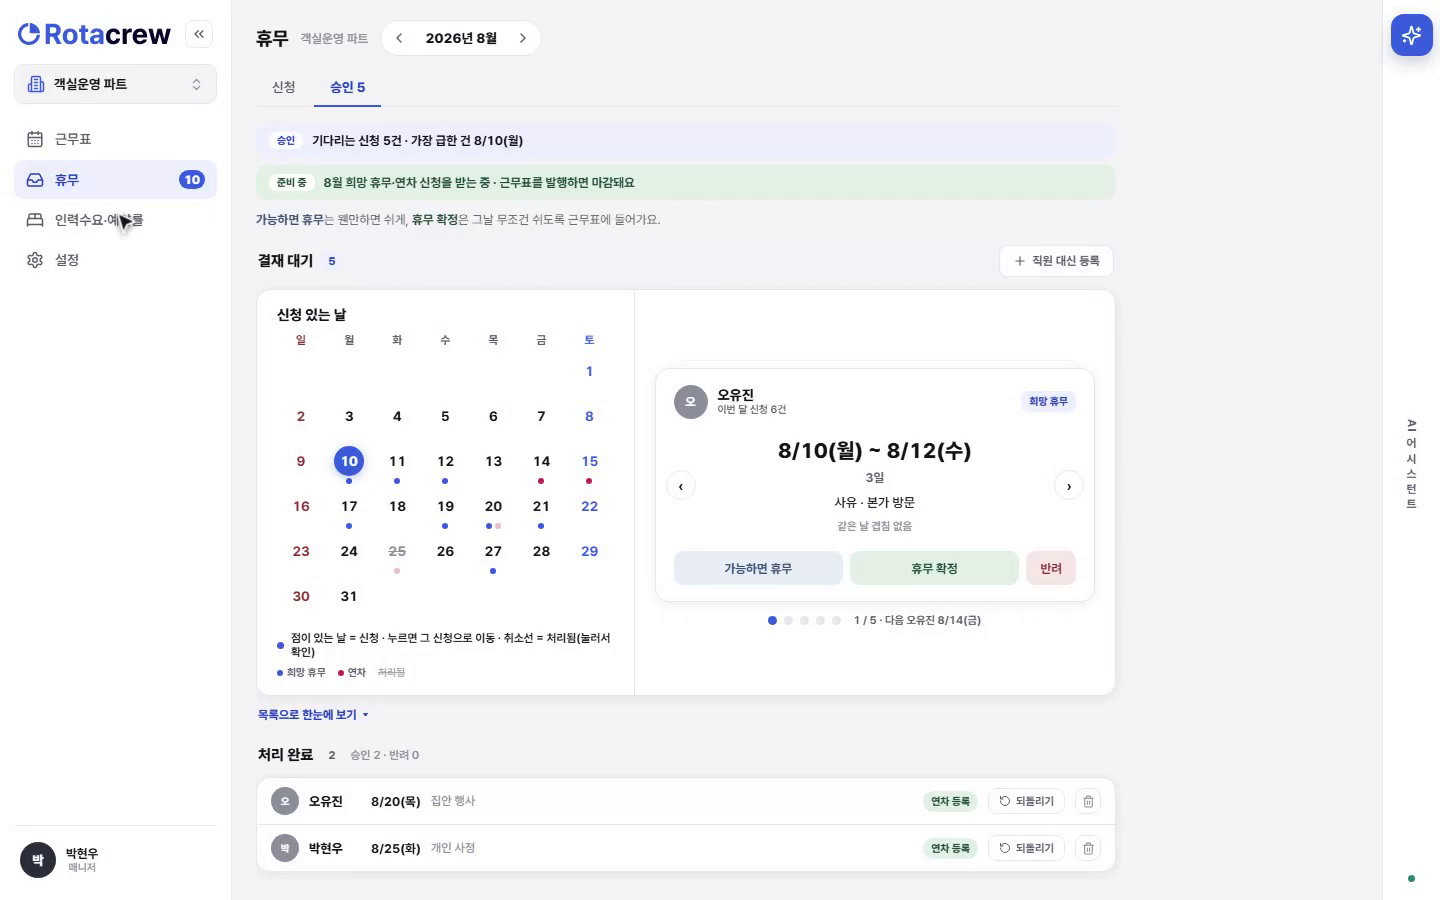Select August 10 on the calendar

tap(349, 461)
